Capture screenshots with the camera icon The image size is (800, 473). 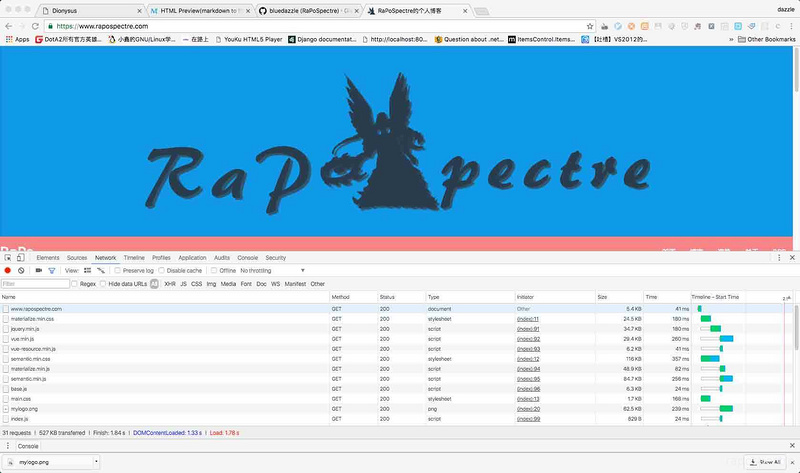coord(39,270)
